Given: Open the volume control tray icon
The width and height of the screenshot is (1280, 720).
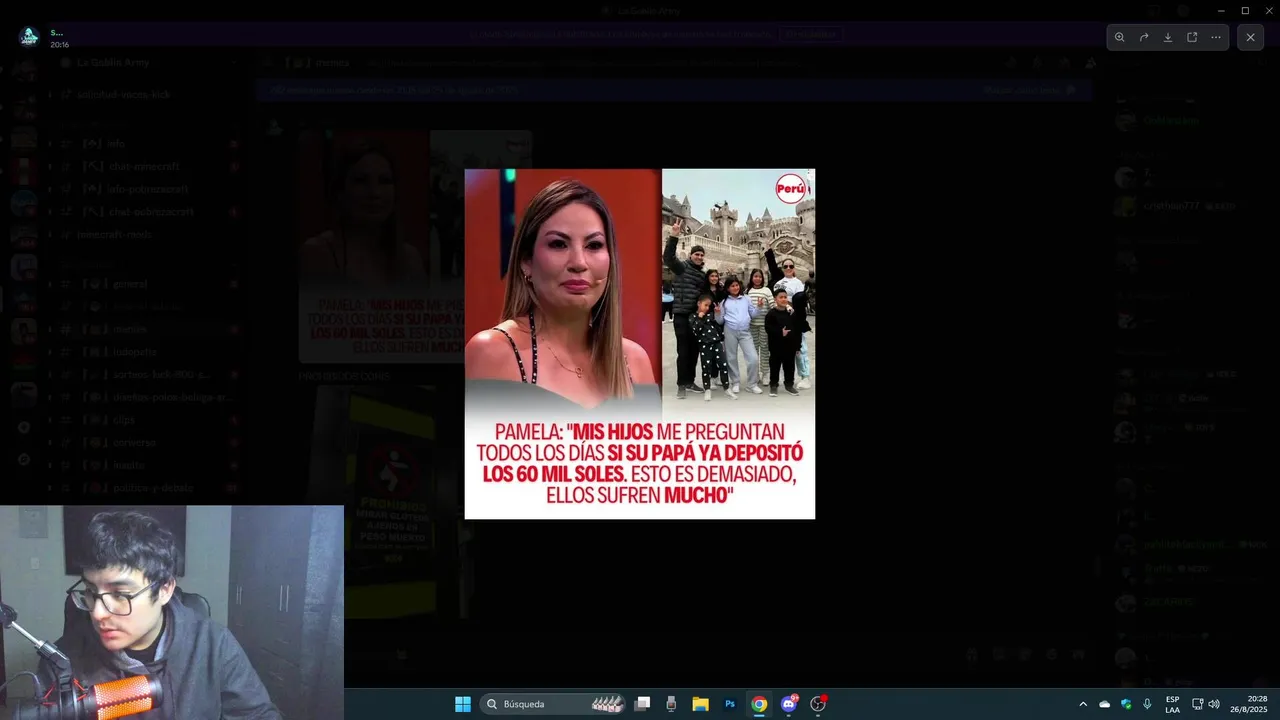Looking at the screenshot, I should tap(1214, 704).
